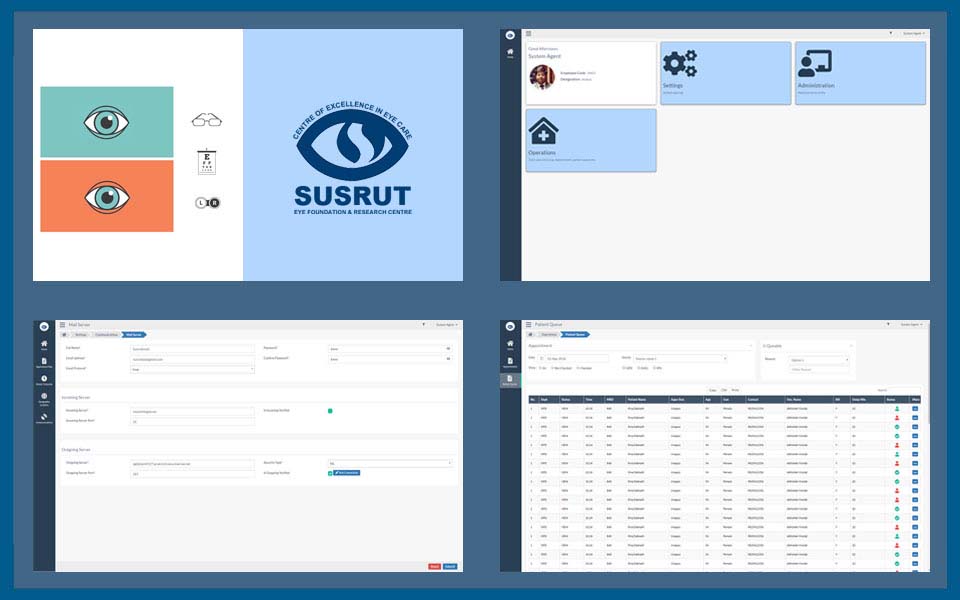Click the Communication breadcrumb in Mail Server
Image resolution: width=960 pixels, height=600 pixels.
coord(106,335)
